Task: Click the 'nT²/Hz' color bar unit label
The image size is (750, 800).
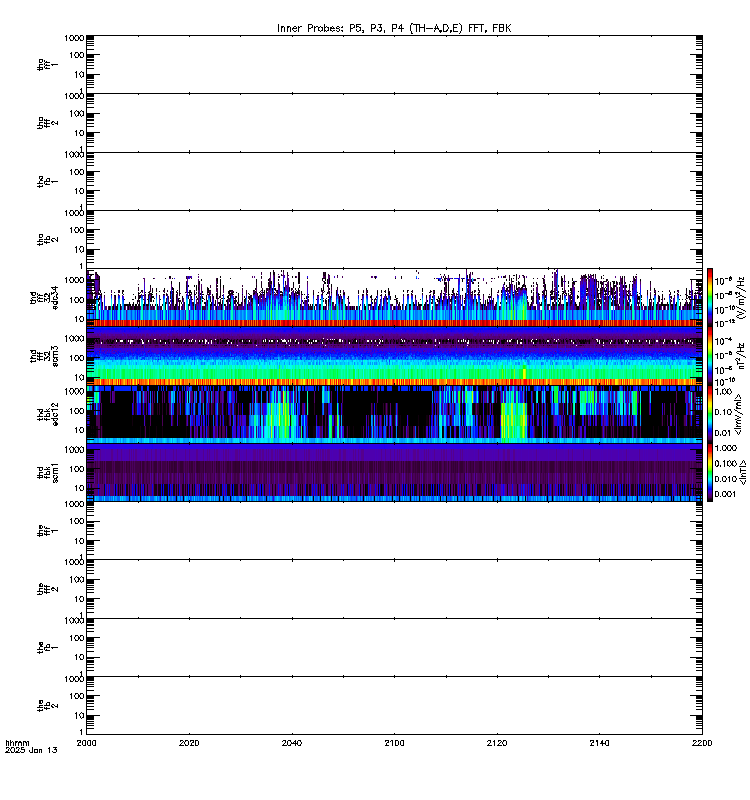Action: click(x=741, y=356)
